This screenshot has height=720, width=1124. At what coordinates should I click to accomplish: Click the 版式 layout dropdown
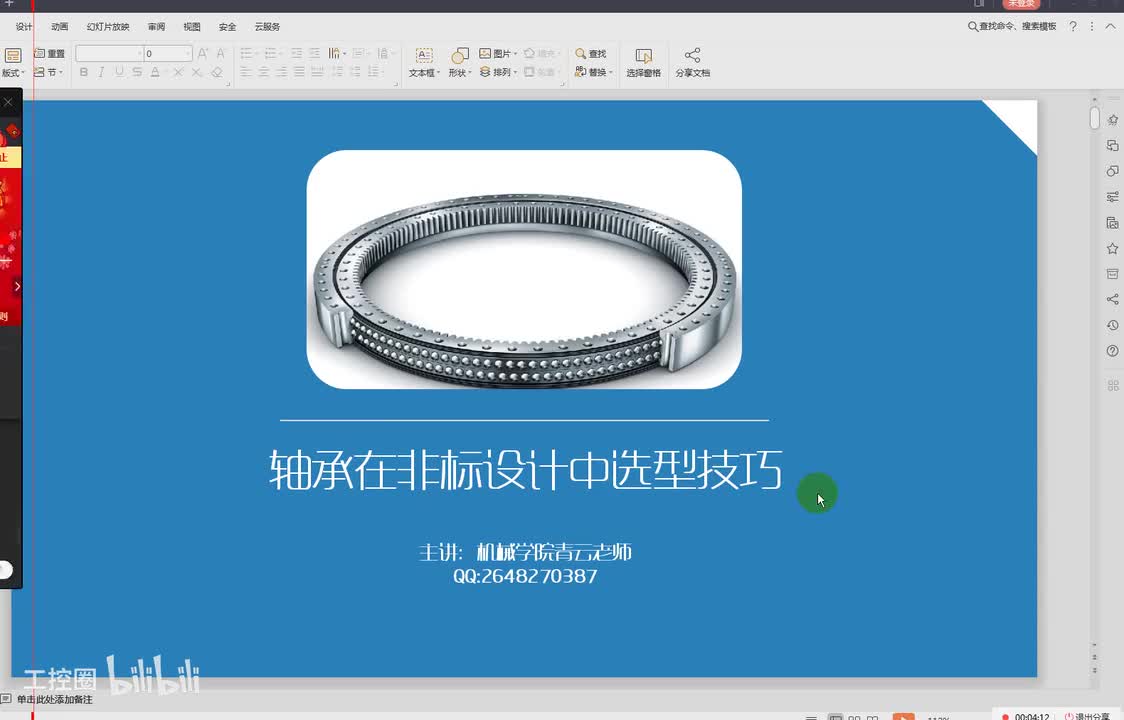[x=12, y=62]
